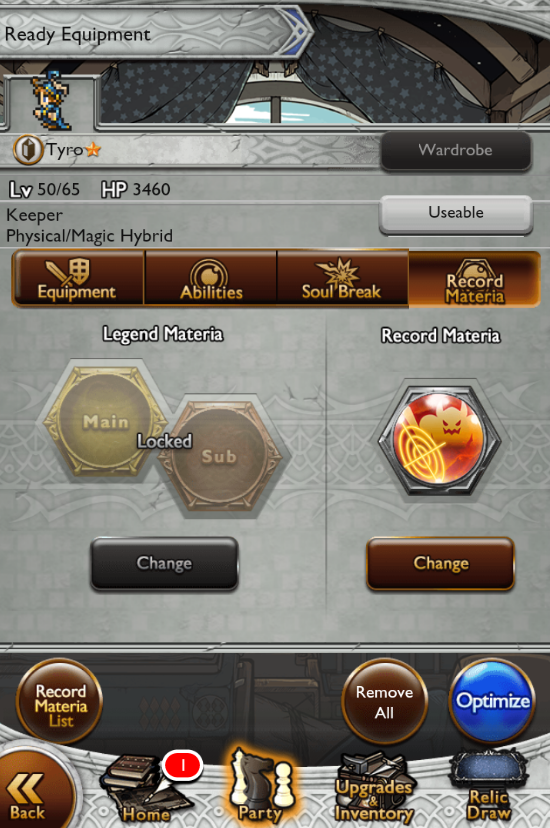Switch to the Equipment tab
Viewport: 550px width, 828px height.
78,278
